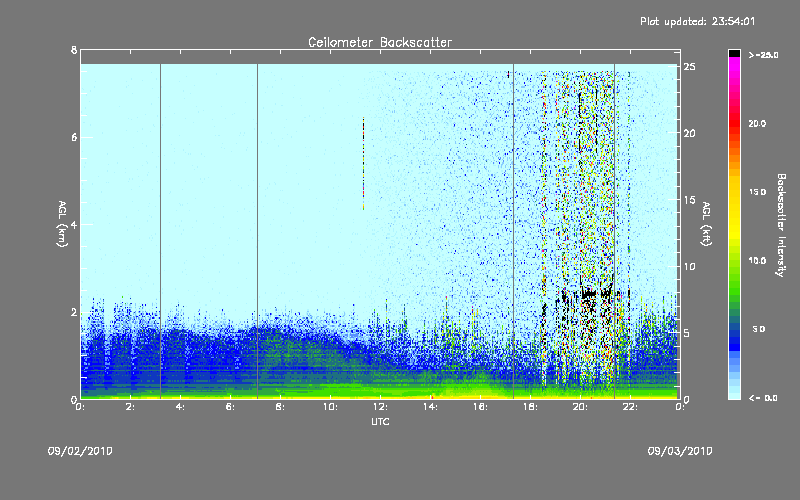Image resolution: width=800 pixels, height=500 pixels.
Task: Click the '8' km tick on left axis
Action: pos(74,50)
